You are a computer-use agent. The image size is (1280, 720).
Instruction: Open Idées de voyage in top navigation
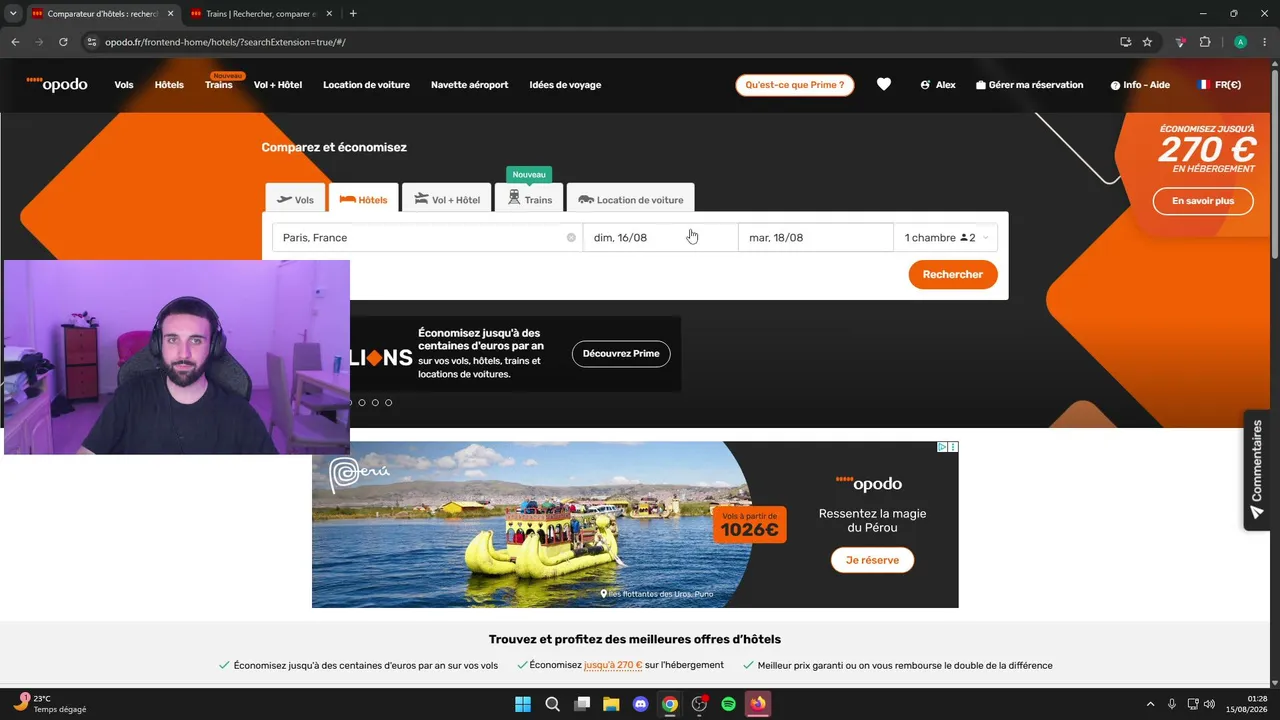pyautogui.click(x=565, y=85)
